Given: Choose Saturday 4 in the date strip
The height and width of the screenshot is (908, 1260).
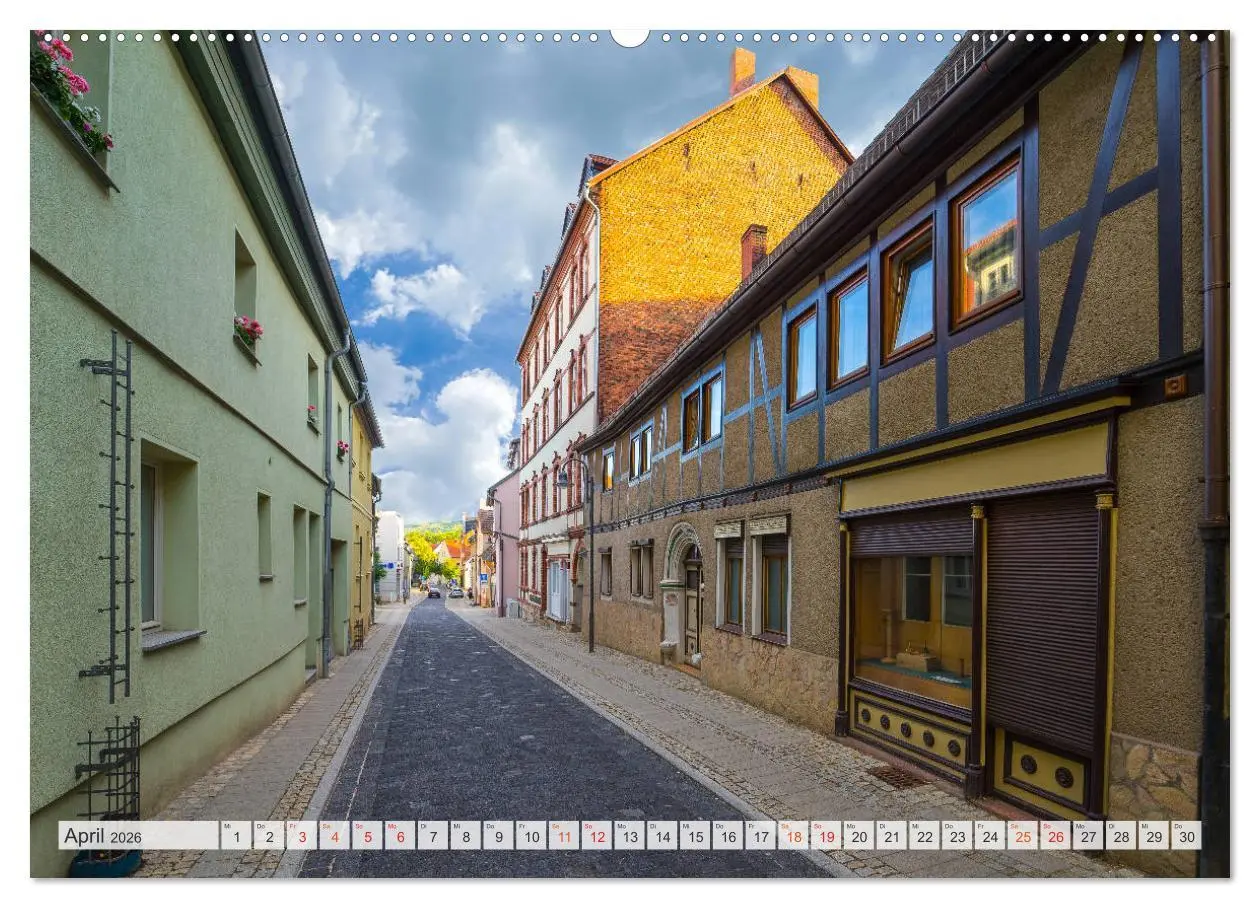Looking at the screenshot, I should (334, 836).
